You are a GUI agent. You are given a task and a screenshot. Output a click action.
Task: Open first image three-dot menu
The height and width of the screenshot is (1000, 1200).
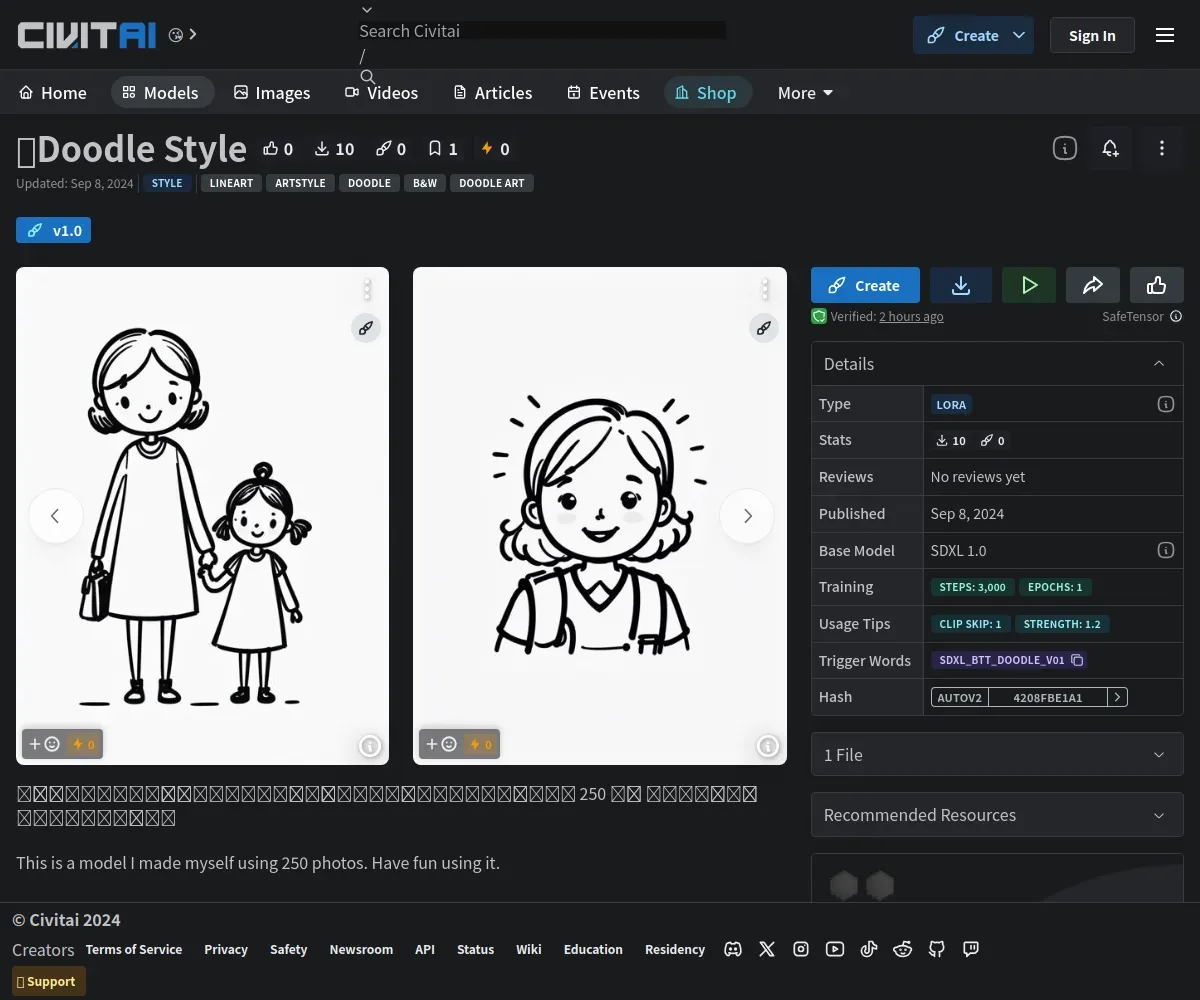(367, 290)
